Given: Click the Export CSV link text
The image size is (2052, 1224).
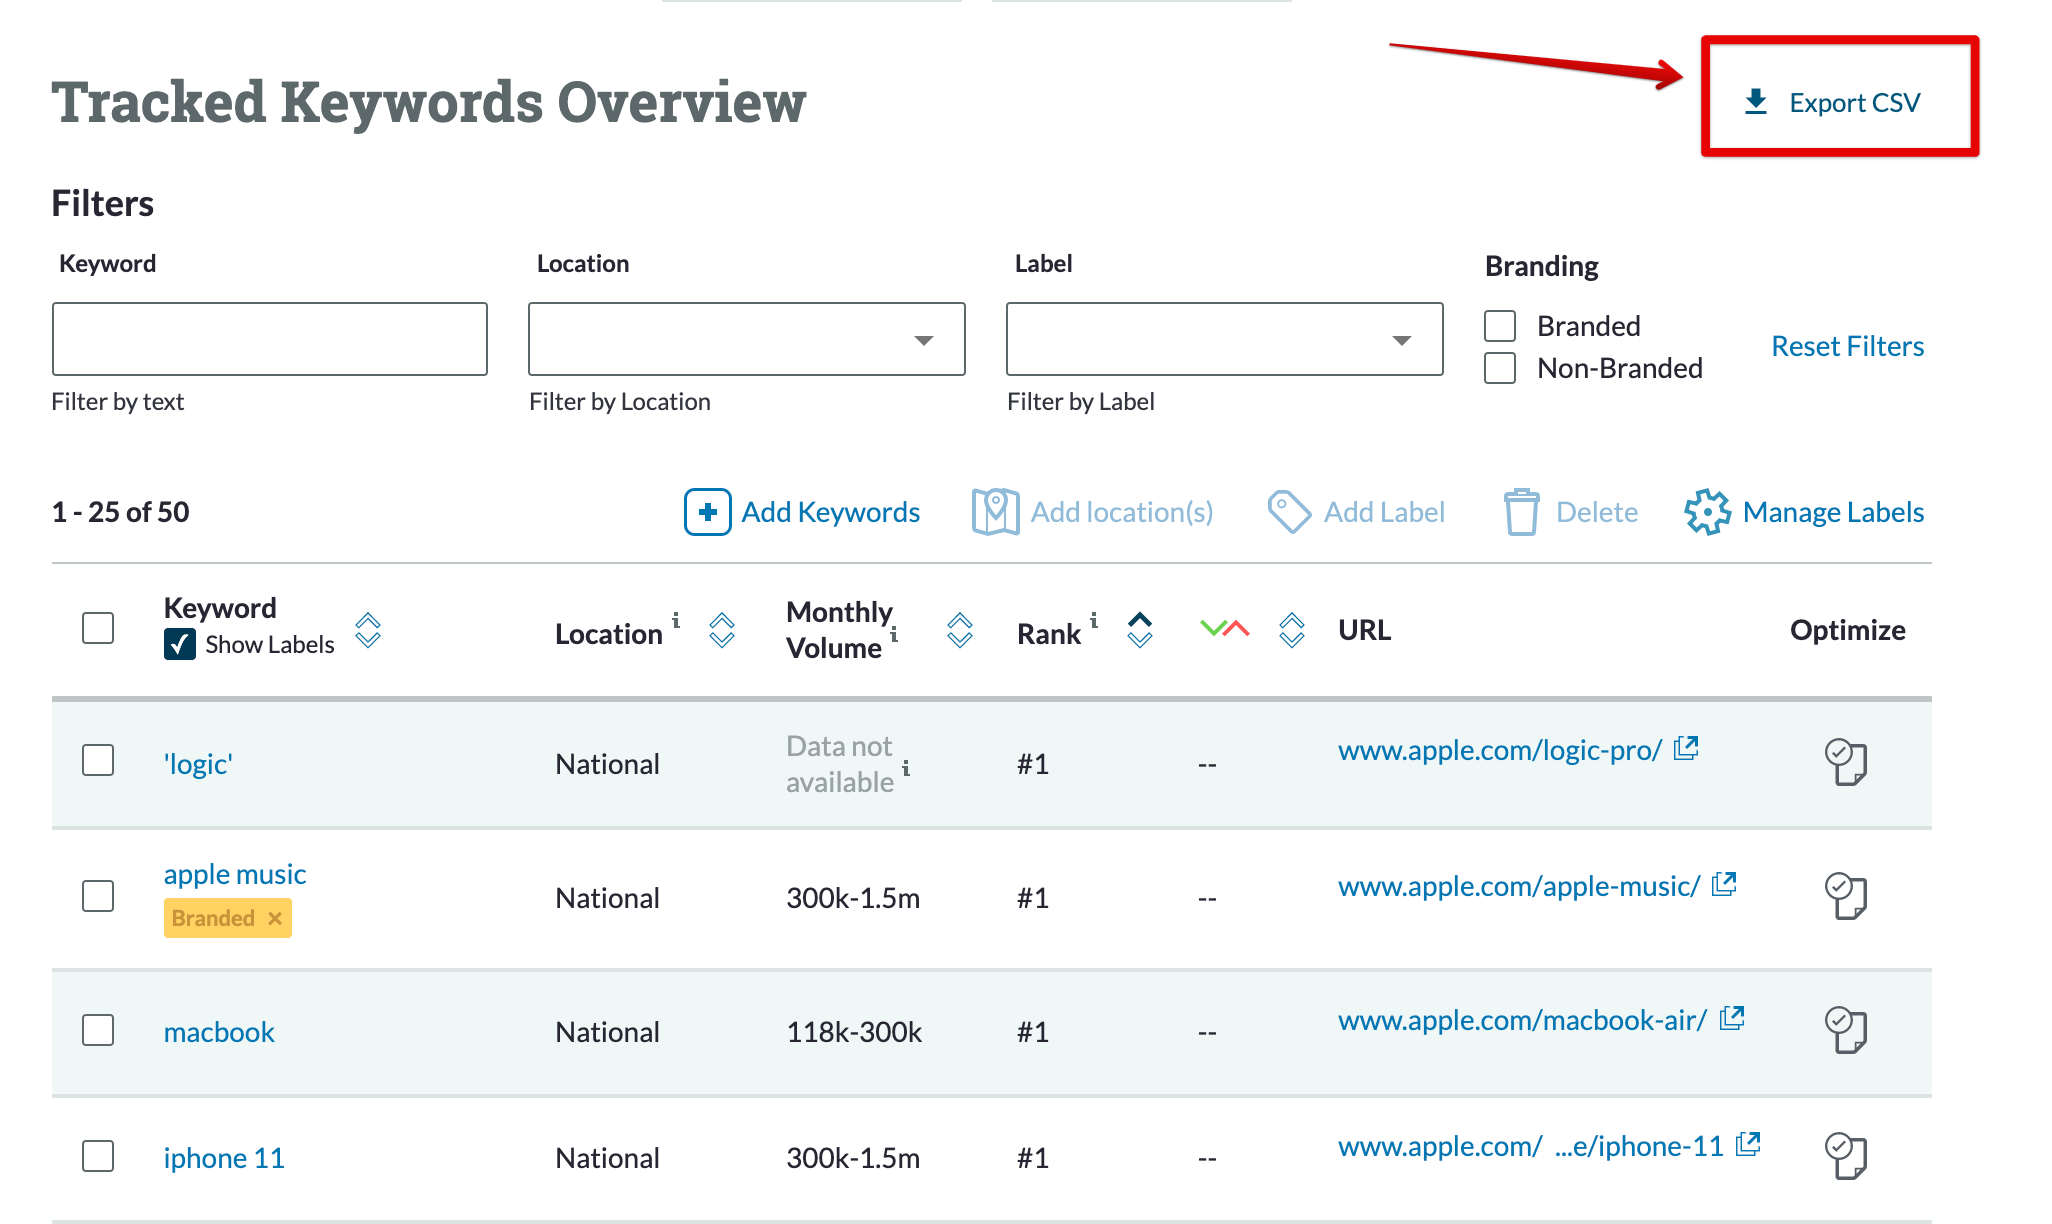Looking at the screenshot, I should (x=1855, y=103).
